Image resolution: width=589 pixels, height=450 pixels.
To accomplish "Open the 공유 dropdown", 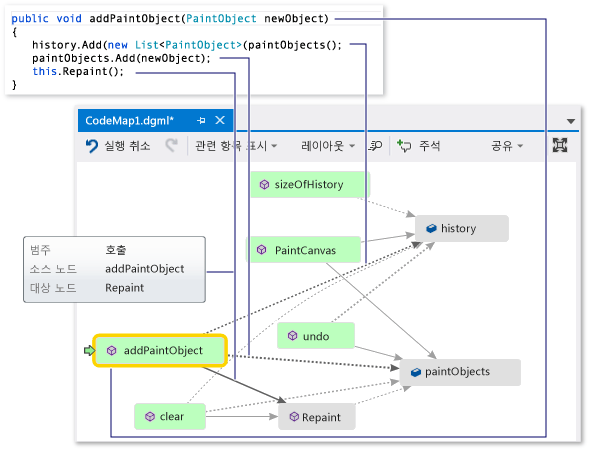I will tap(507, 146).
